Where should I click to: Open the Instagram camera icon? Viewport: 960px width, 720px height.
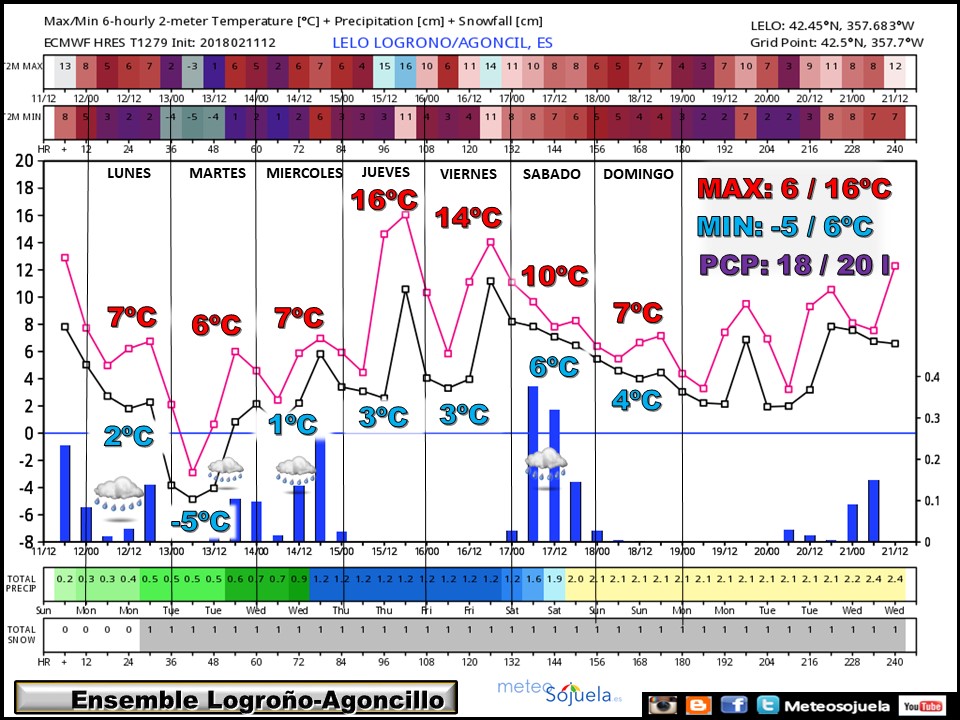point(662,705)
